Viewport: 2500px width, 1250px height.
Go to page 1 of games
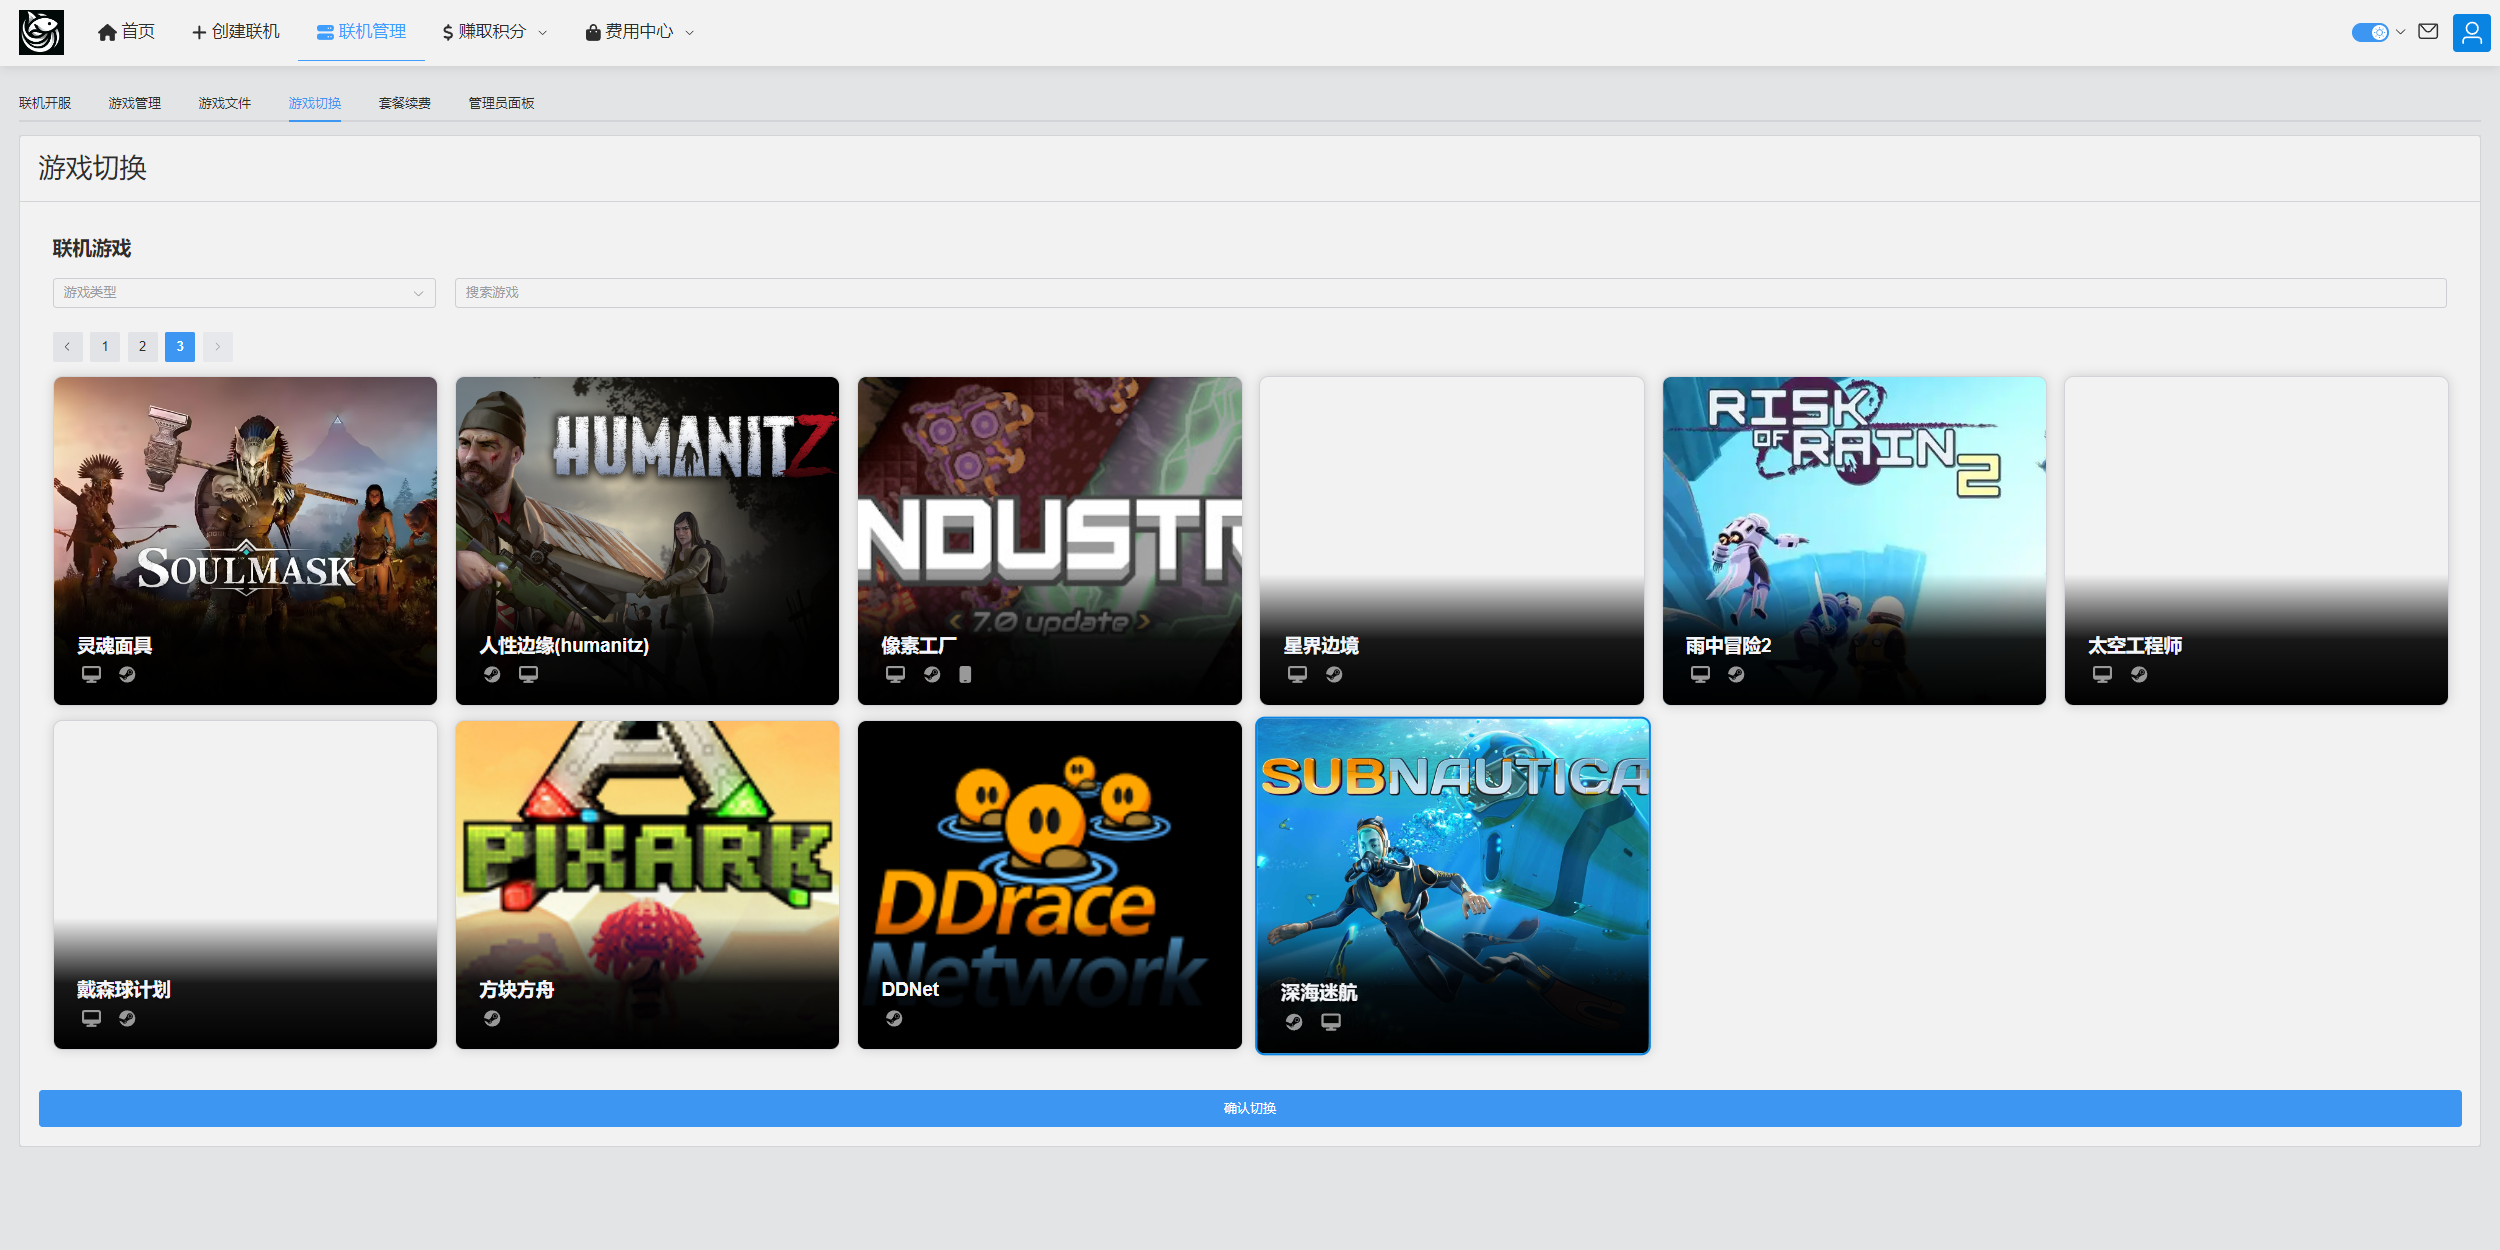click(105, 347)
